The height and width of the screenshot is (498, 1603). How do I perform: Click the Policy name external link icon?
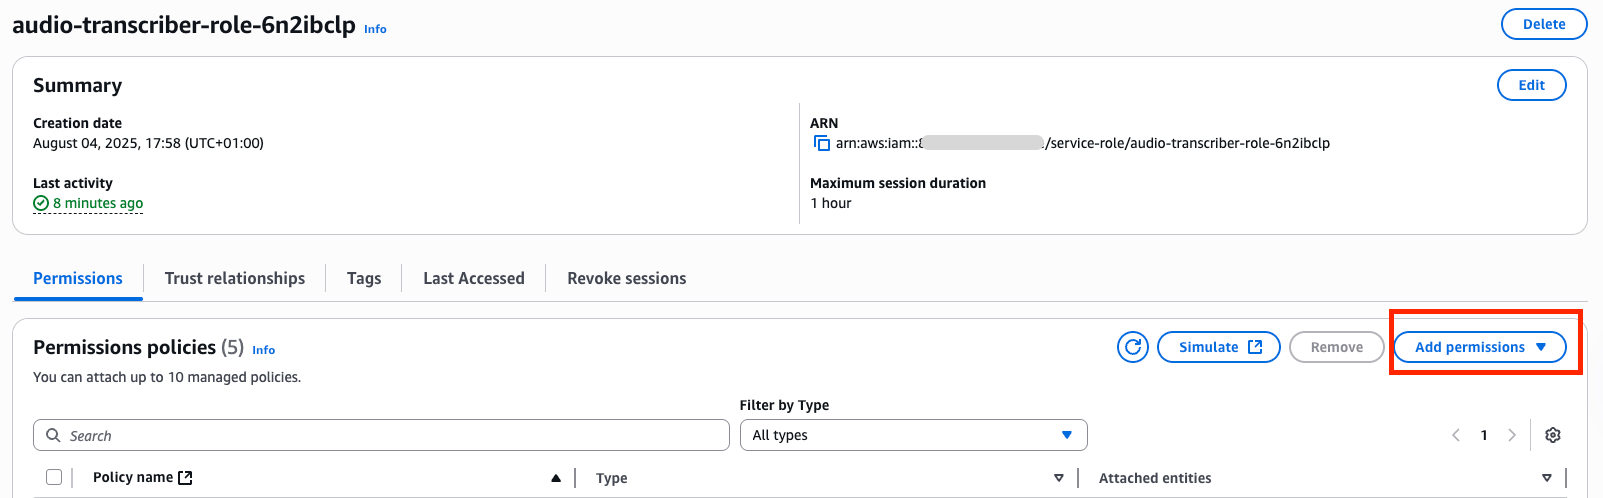click(185, 478)
